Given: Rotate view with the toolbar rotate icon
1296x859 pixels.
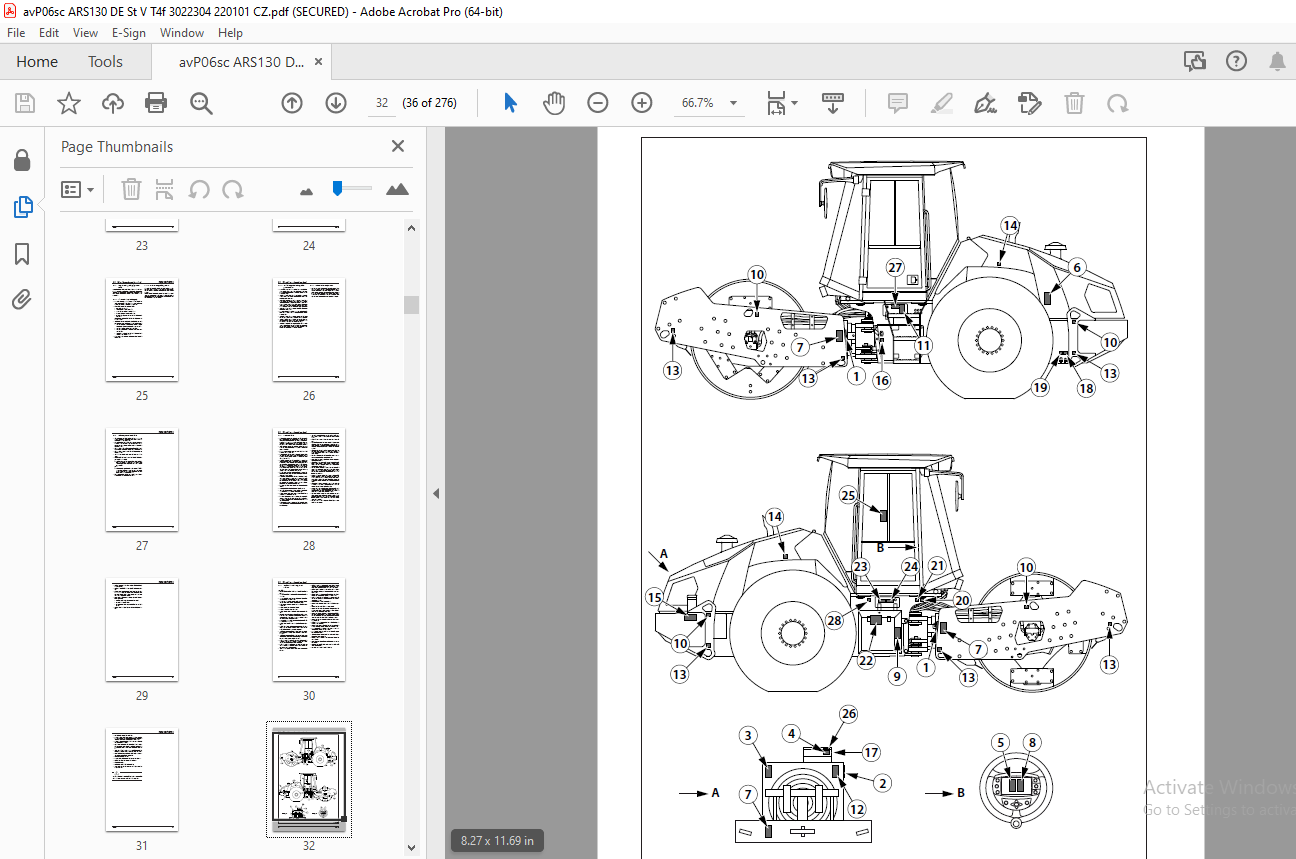Looking at the screenshot, I should point(1117,103).
